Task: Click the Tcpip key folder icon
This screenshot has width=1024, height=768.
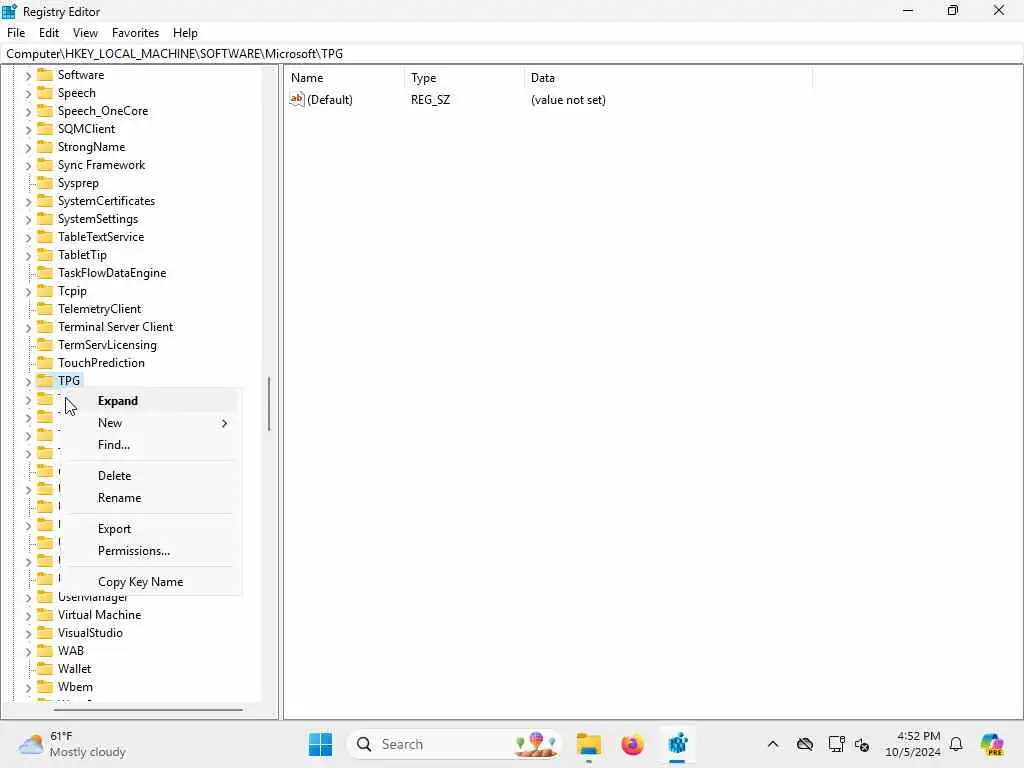Action: coord(44,291)
